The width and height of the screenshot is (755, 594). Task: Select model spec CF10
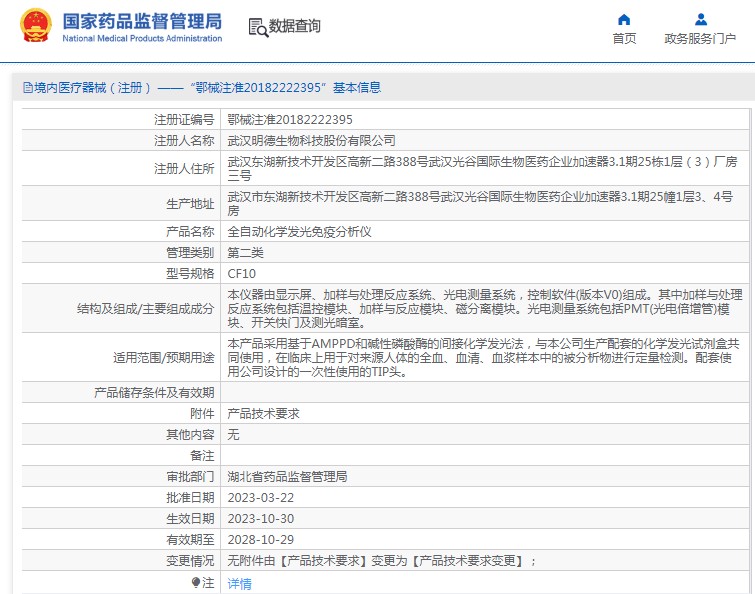click(x=241, y=274)
